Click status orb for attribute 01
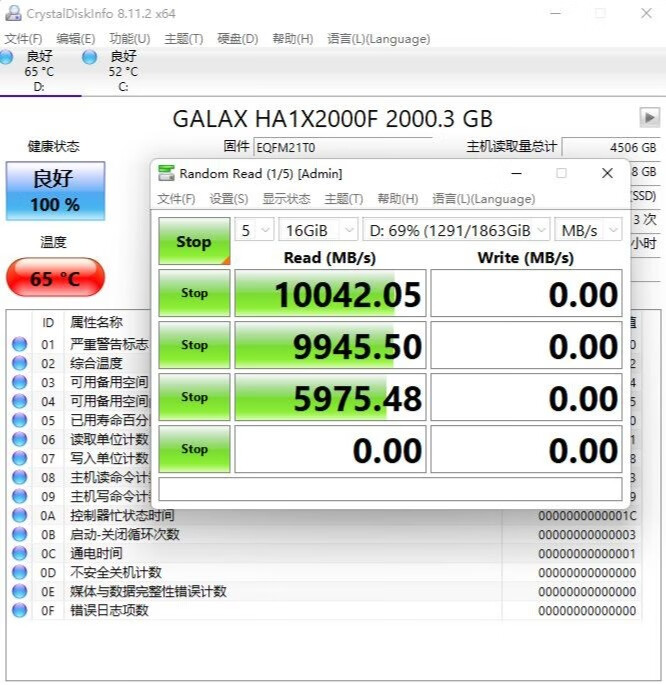 tap(19, 344)
